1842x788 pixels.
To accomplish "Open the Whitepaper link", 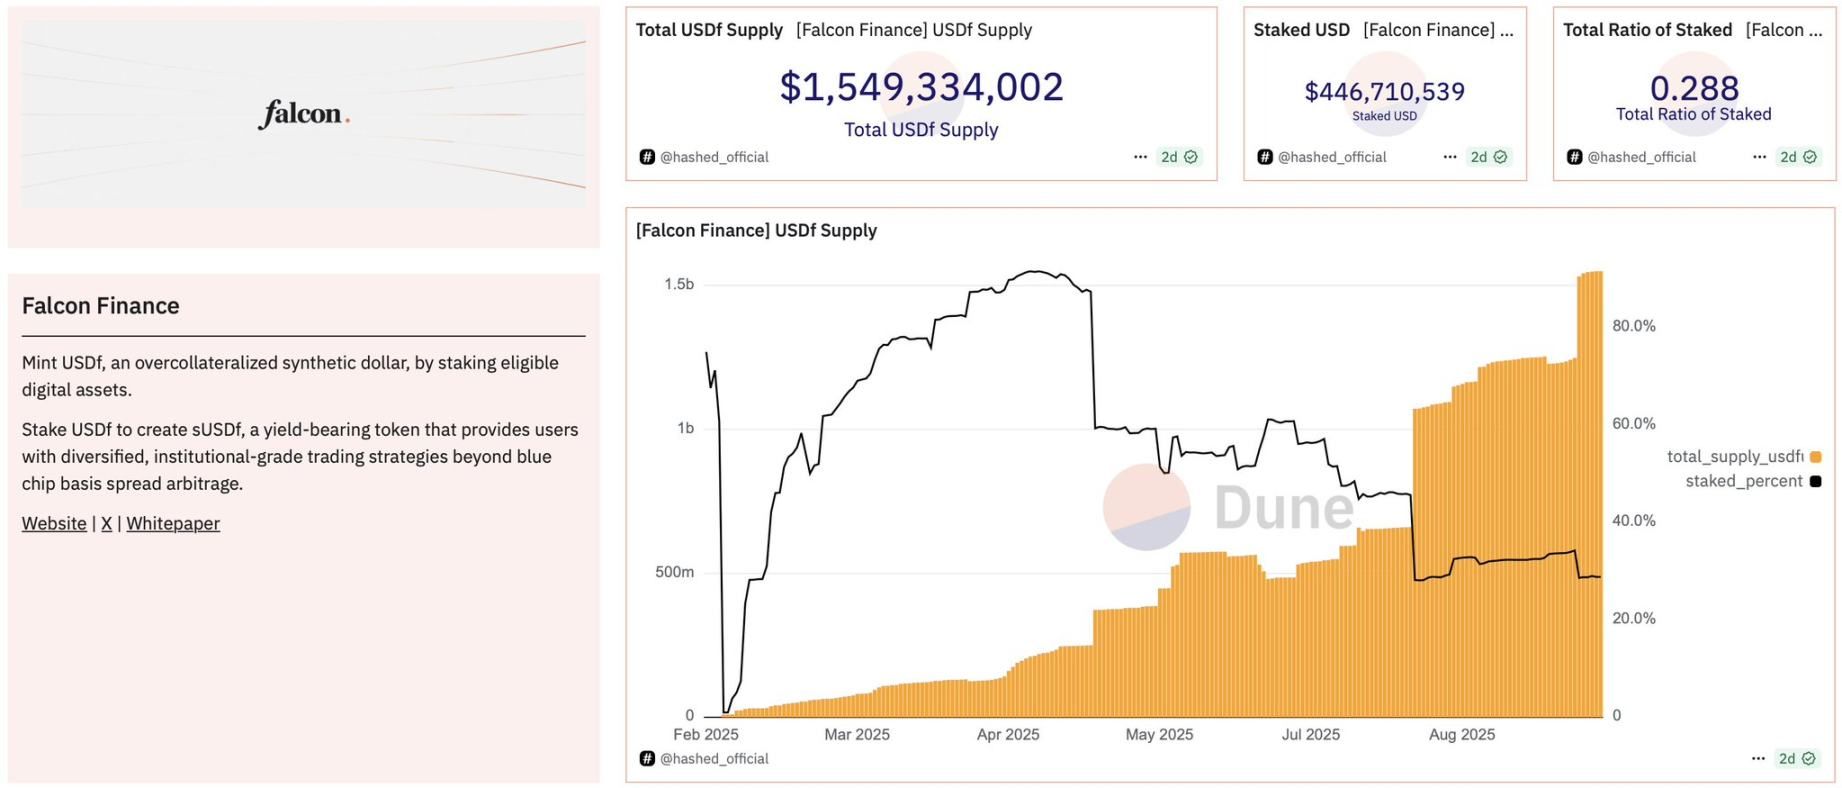I will 173,524.
